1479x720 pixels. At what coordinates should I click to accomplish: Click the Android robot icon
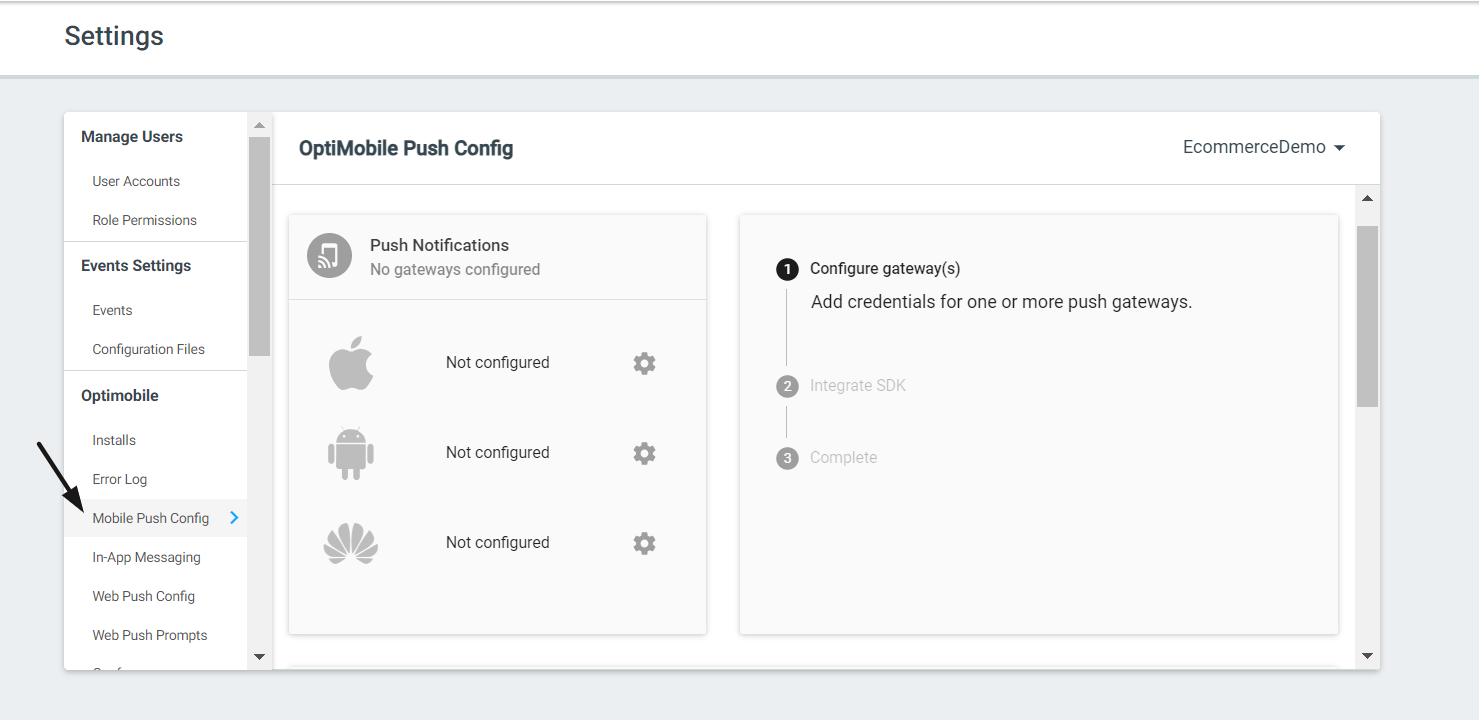coord(351,453)
